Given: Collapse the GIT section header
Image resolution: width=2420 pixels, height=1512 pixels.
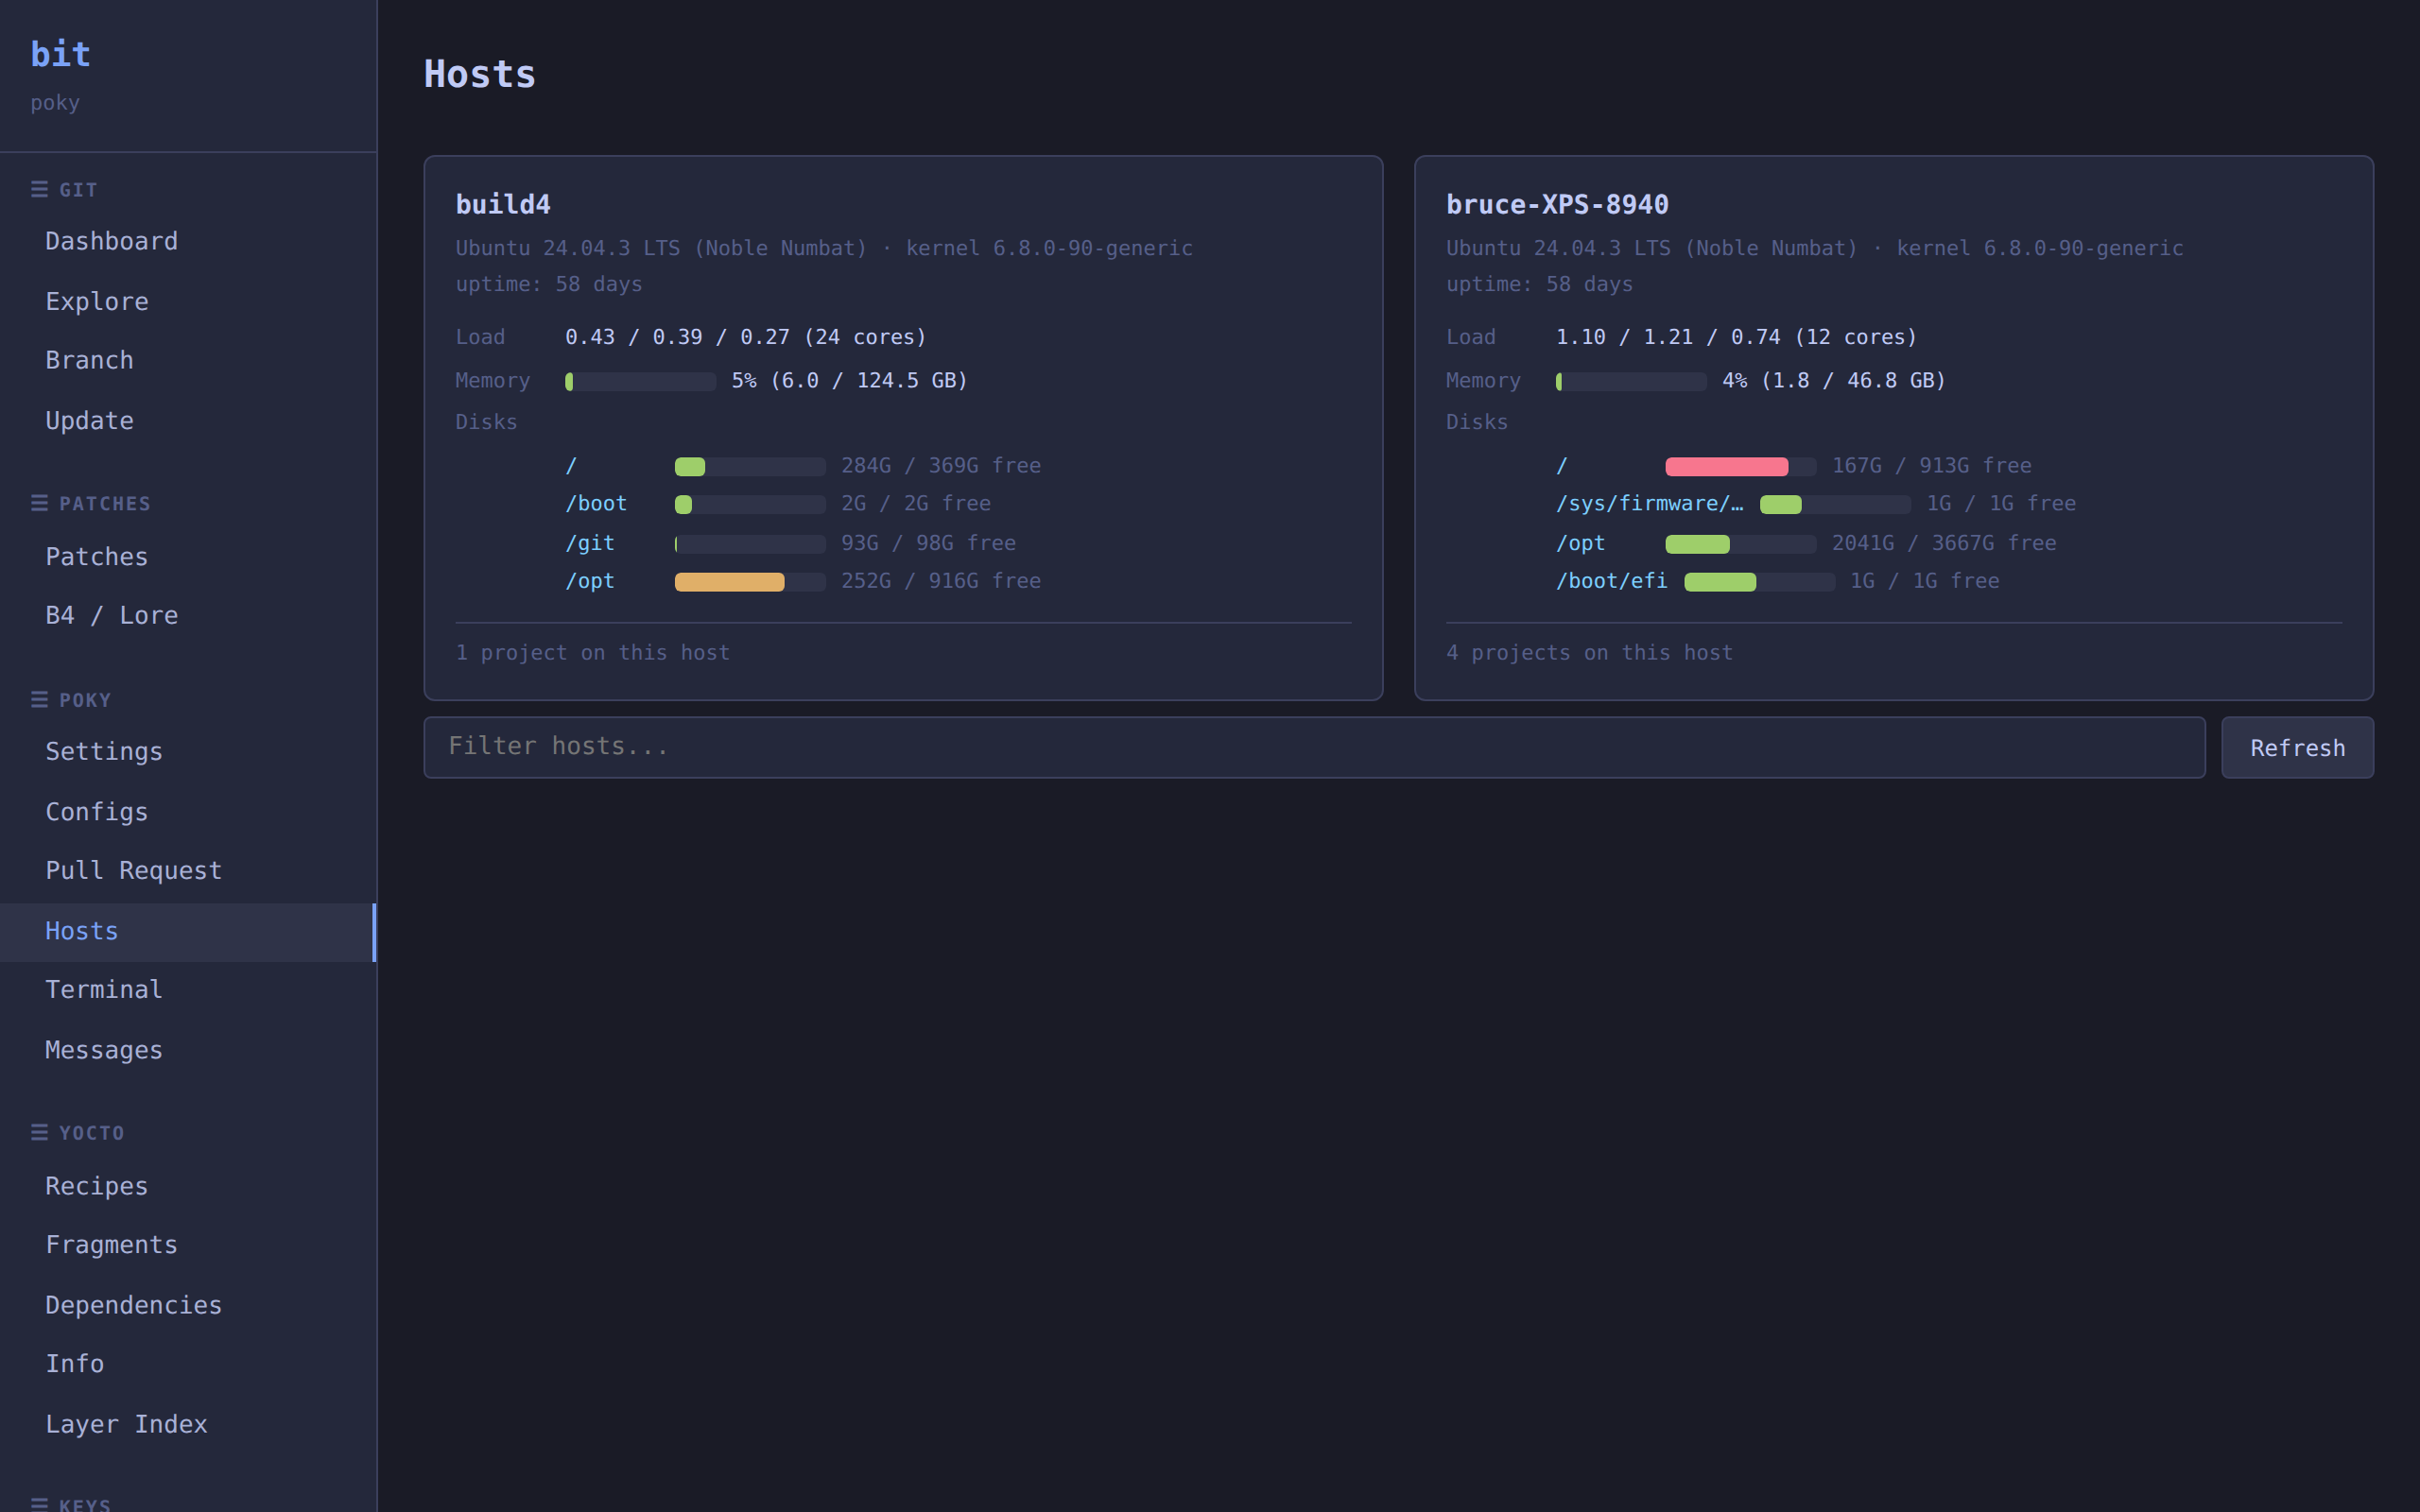Looking at the screenshot, I should (64, 190).
